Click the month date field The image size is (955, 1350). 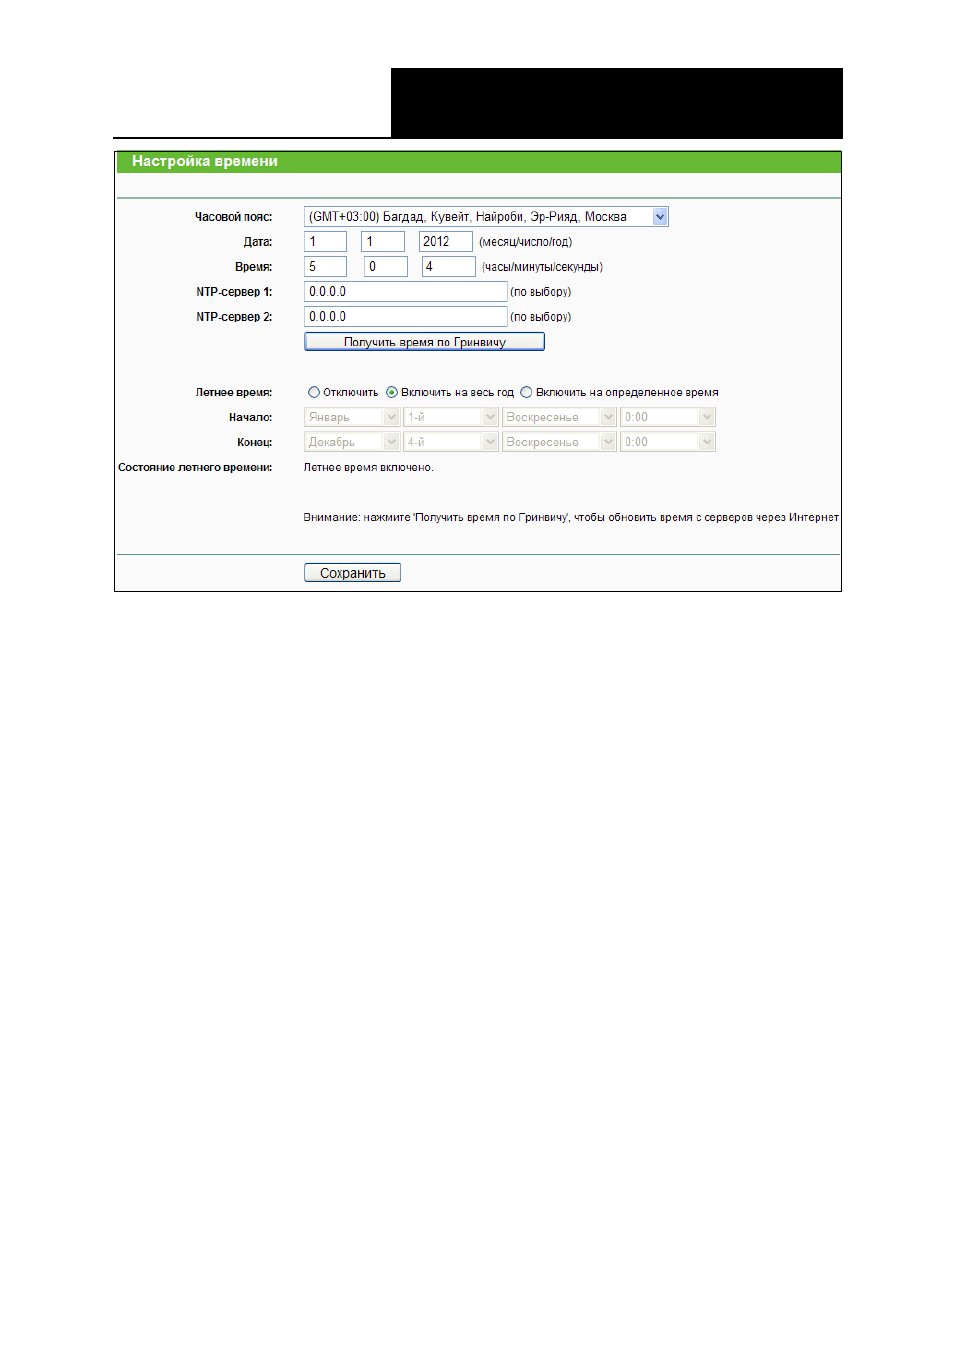pyautogui.click(x=325, y=242)
